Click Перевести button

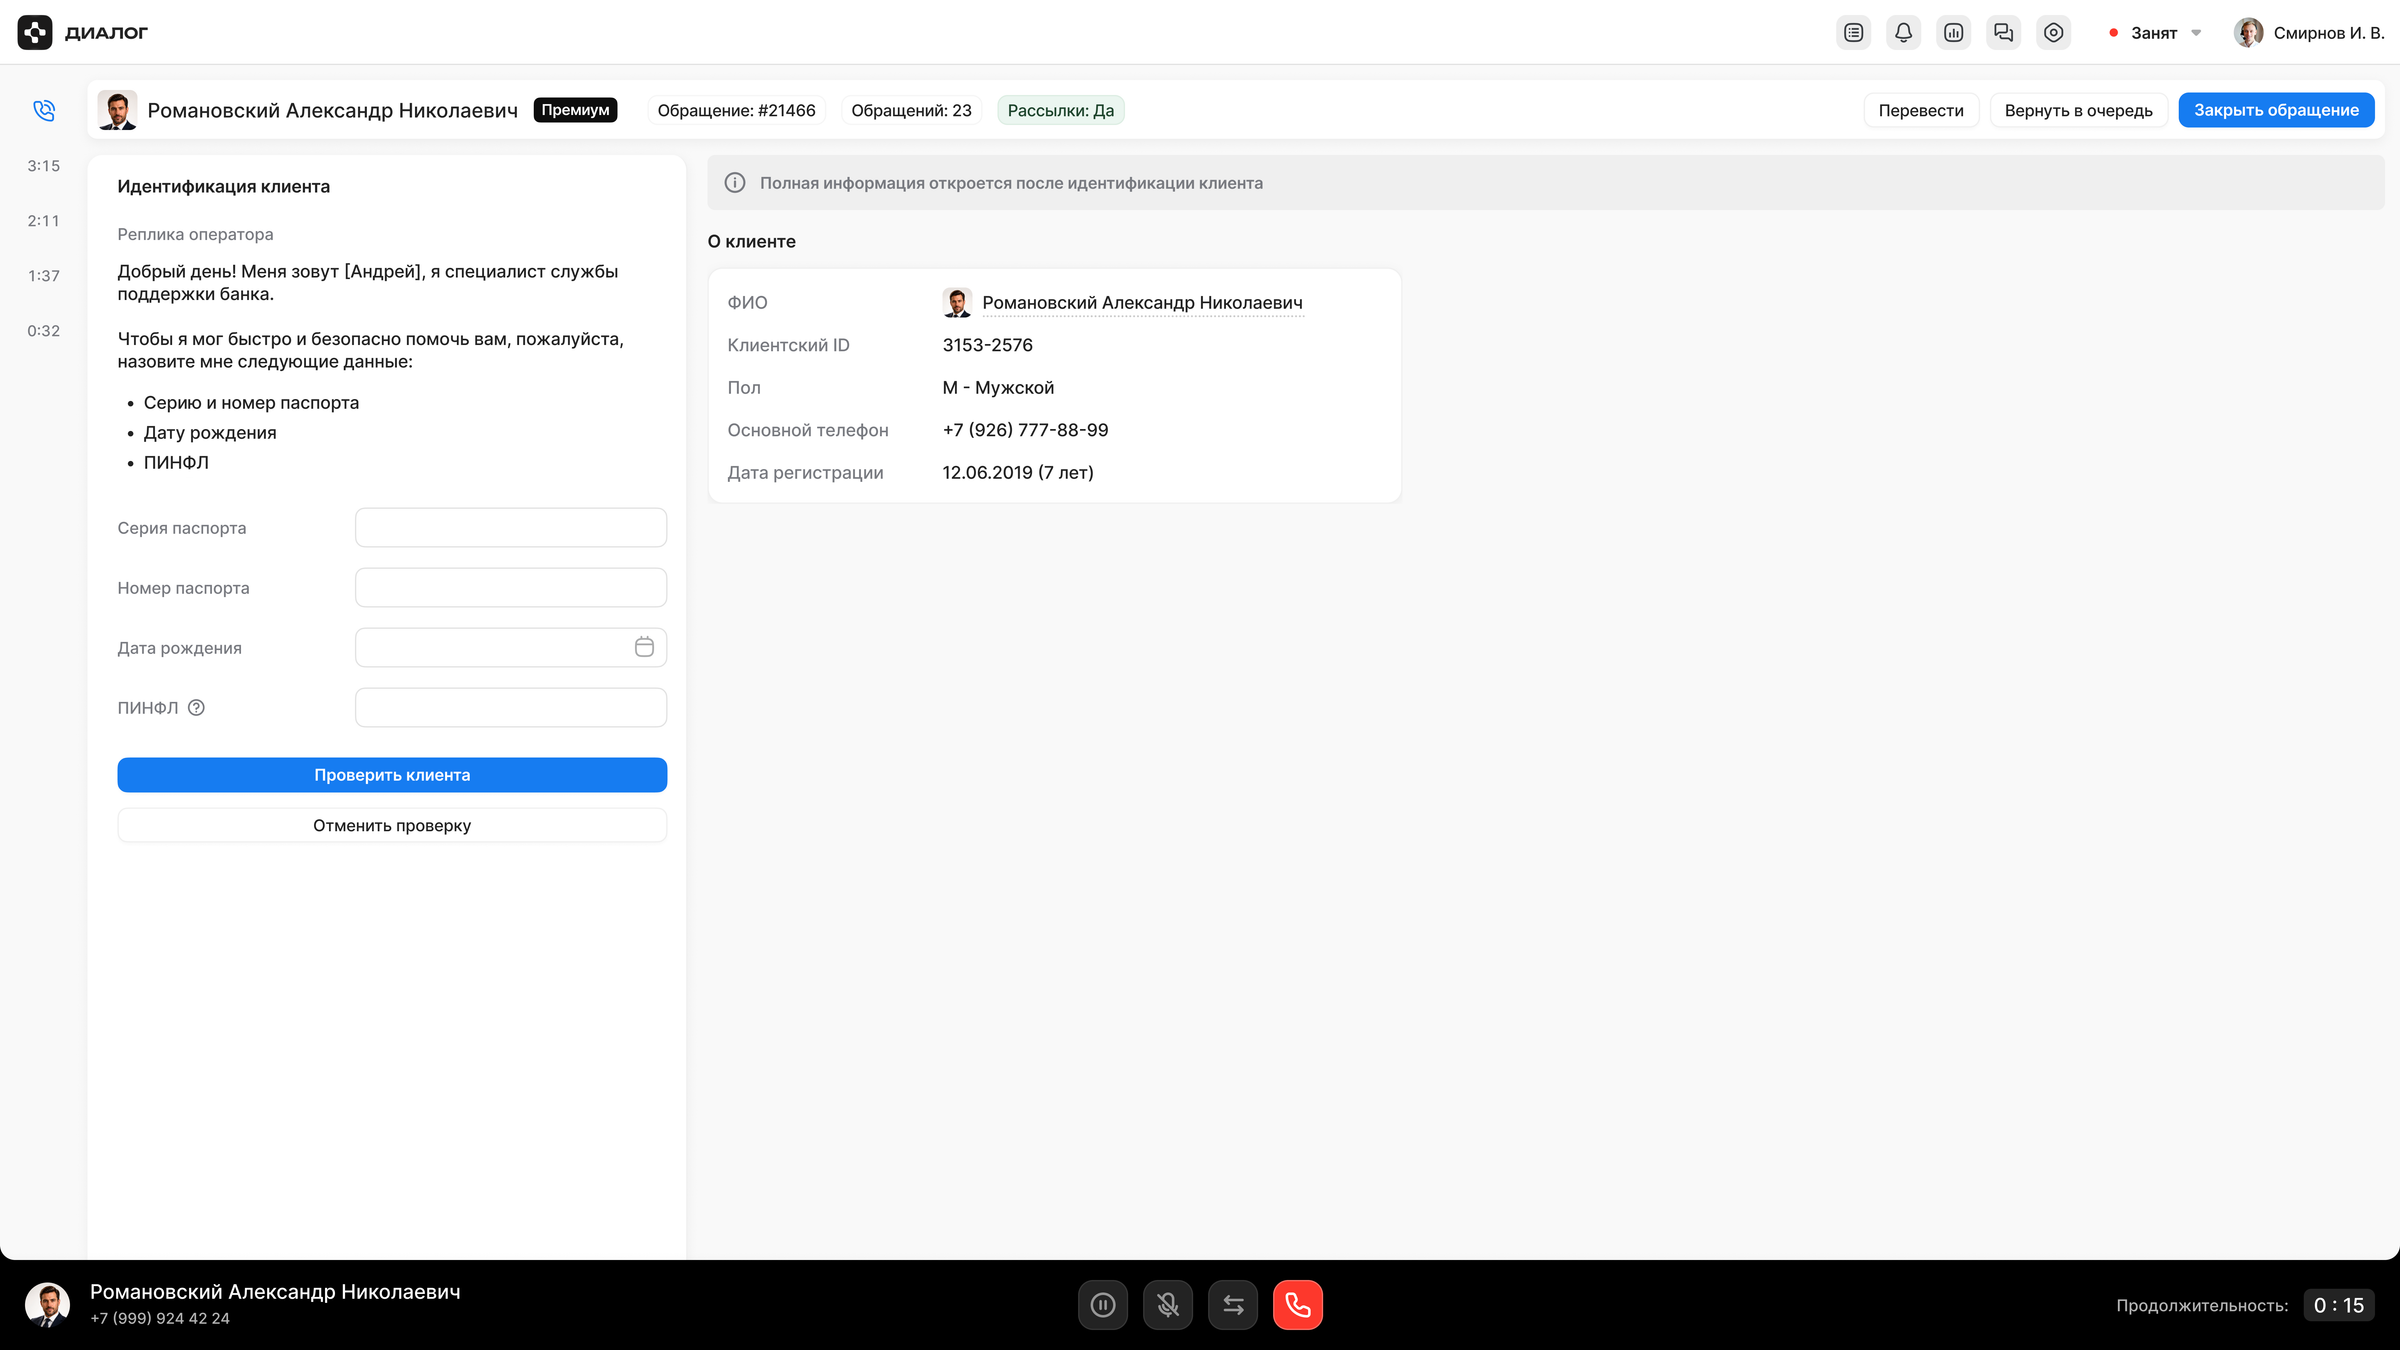(x=1921, y=110)
